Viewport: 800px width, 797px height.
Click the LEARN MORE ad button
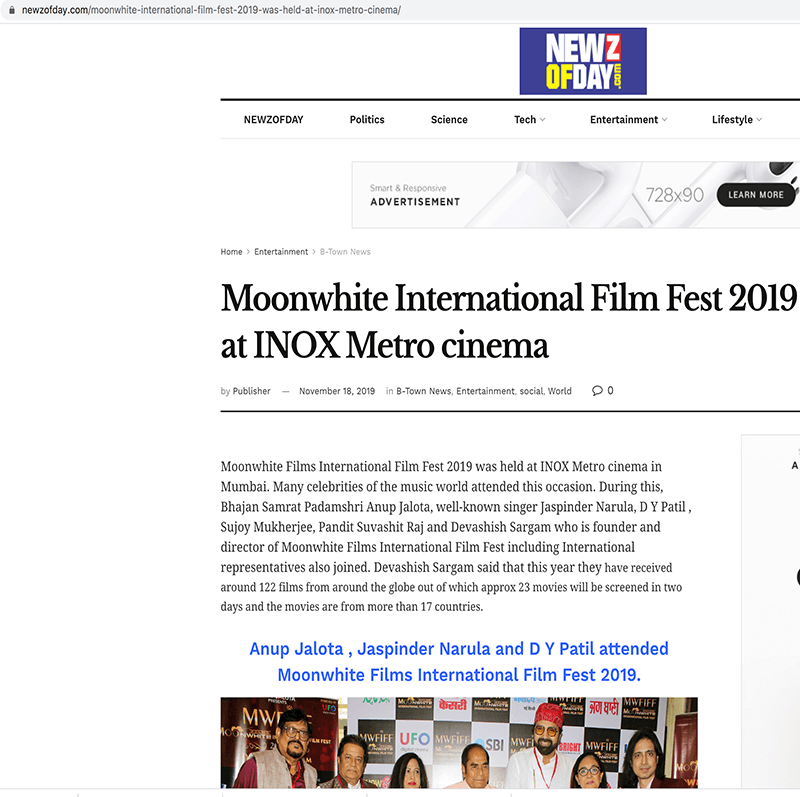pos(756,195)
